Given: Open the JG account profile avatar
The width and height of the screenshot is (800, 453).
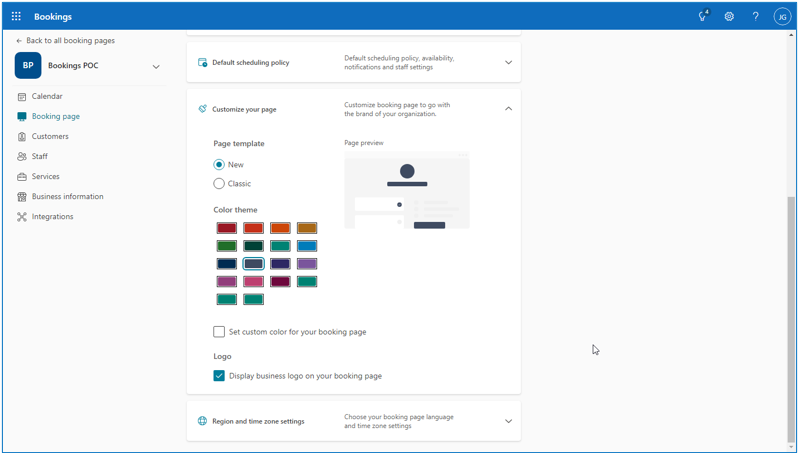Looking at the screenshot, I should coord(782,17).
